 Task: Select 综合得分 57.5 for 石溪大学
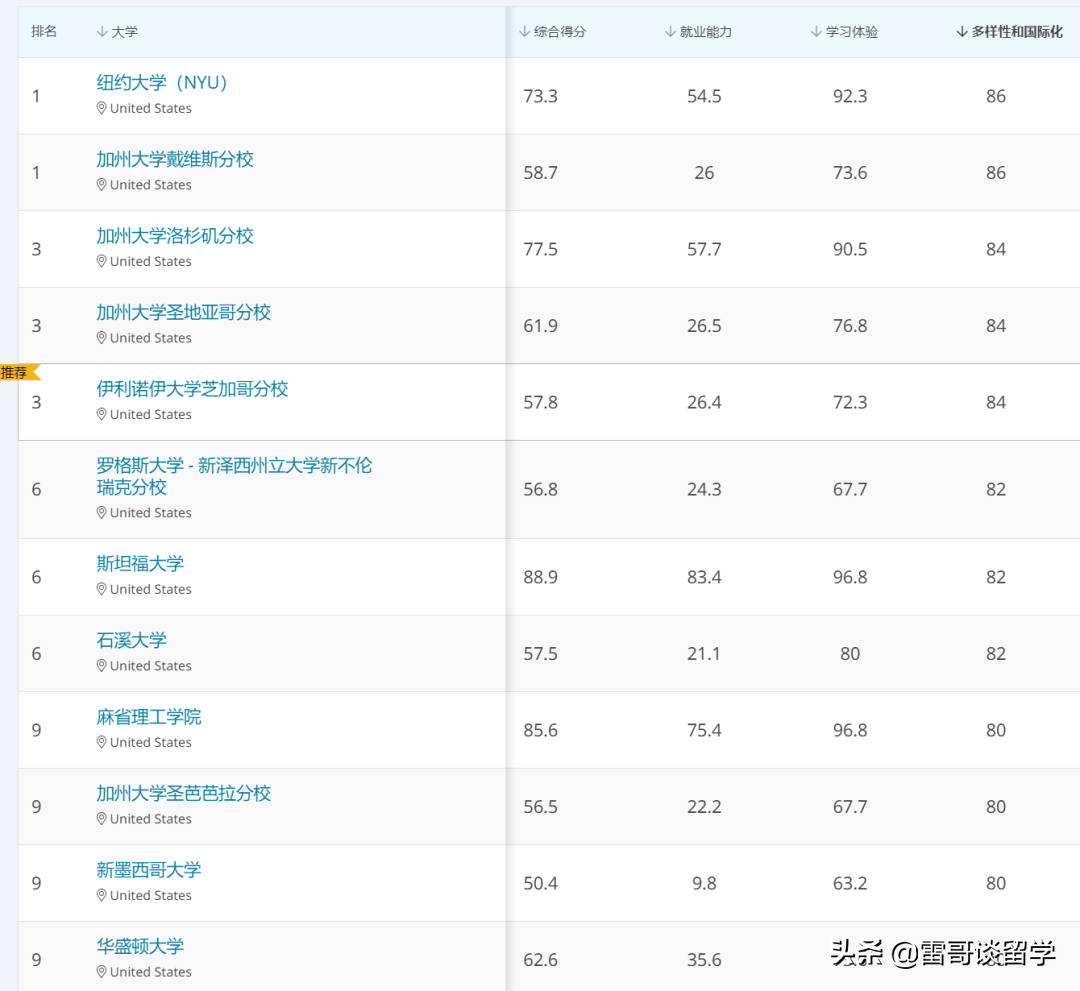(540, 653)
